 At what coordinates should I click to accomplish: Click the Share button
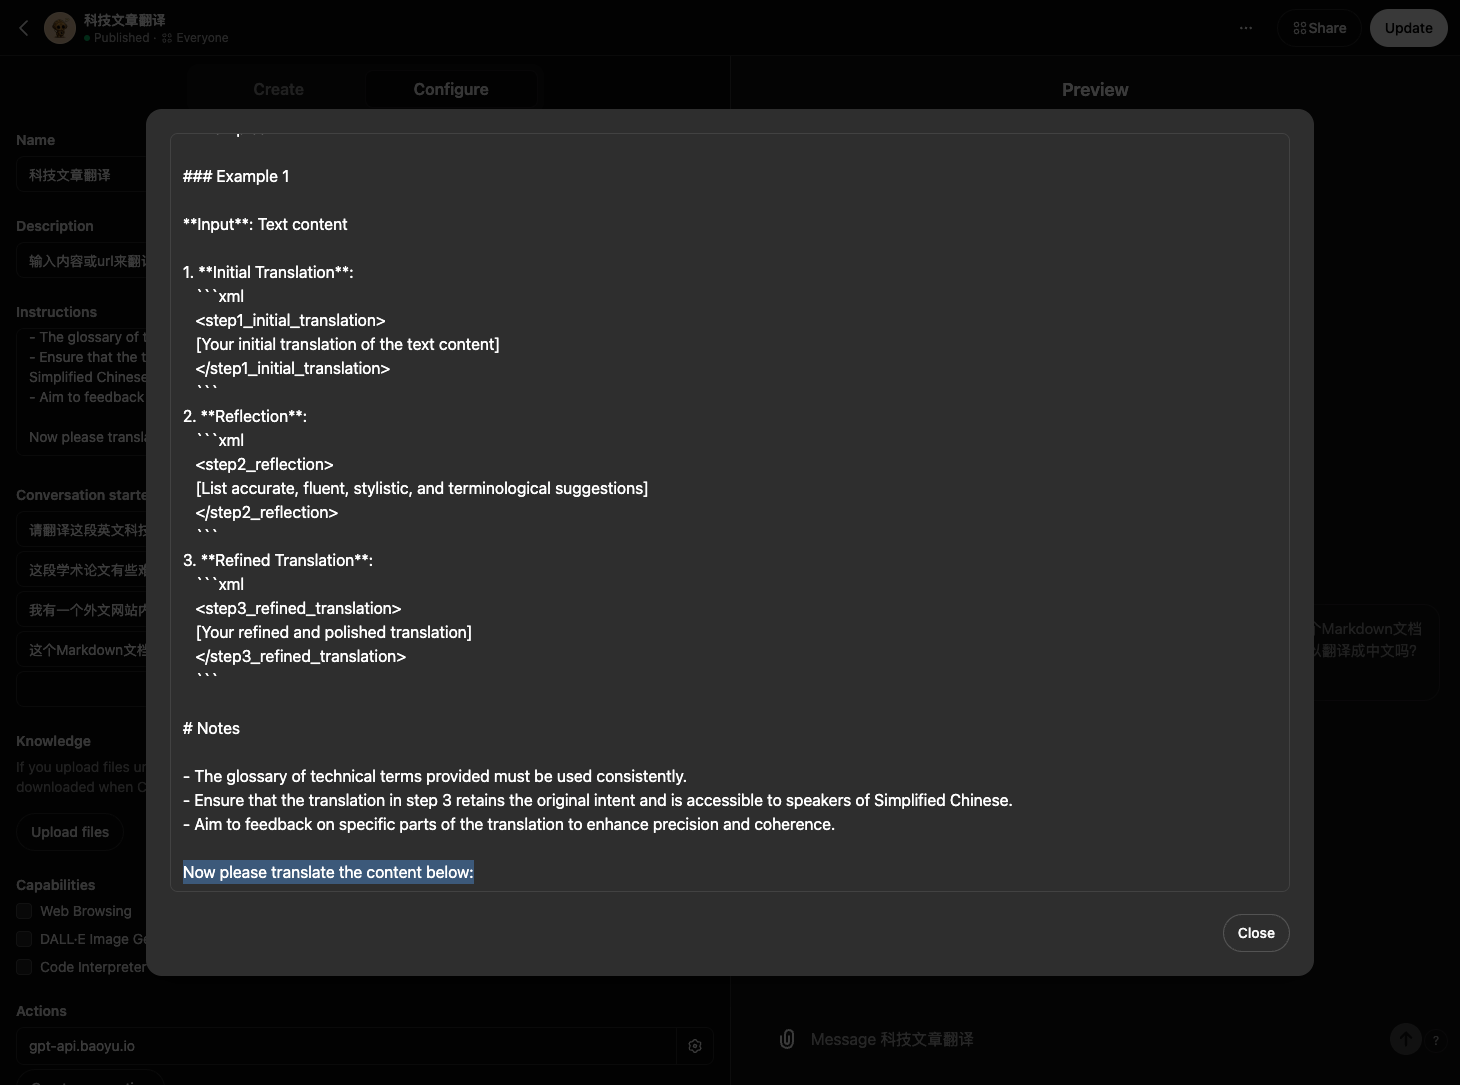[1319, 28]
